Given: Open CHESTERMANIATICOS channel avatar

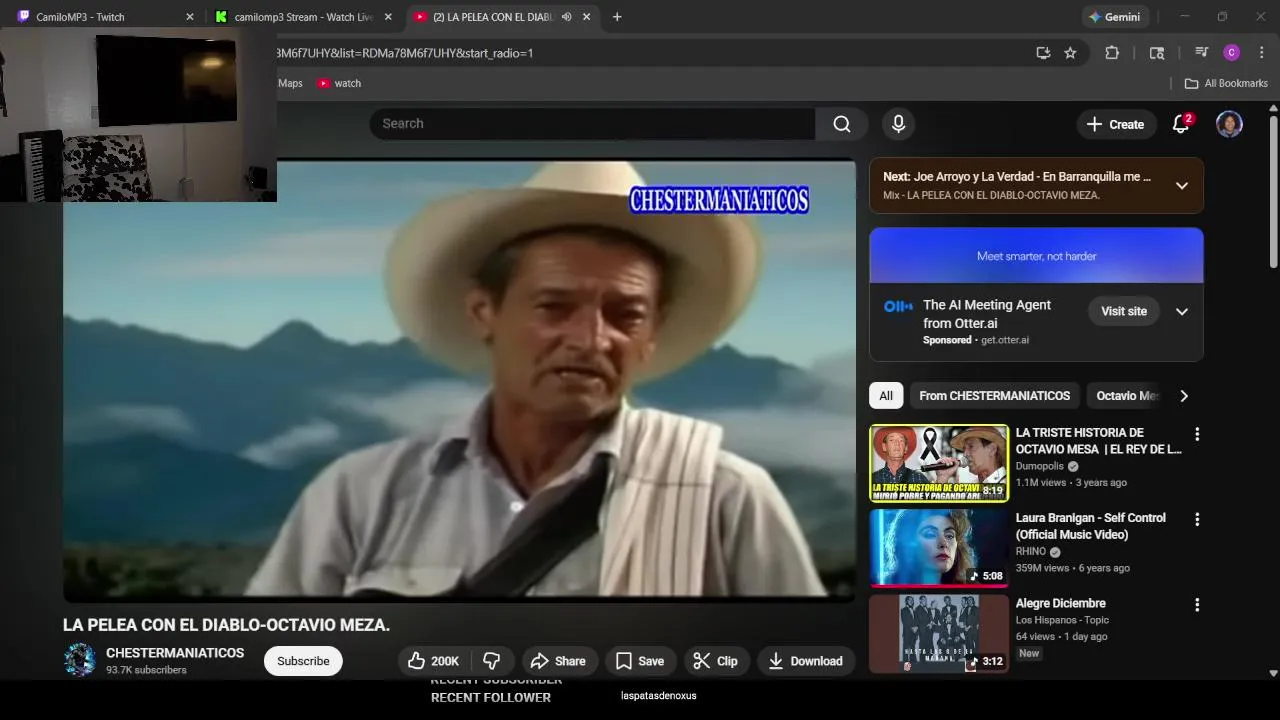Looking at the screenshot, I should point(80,660).
